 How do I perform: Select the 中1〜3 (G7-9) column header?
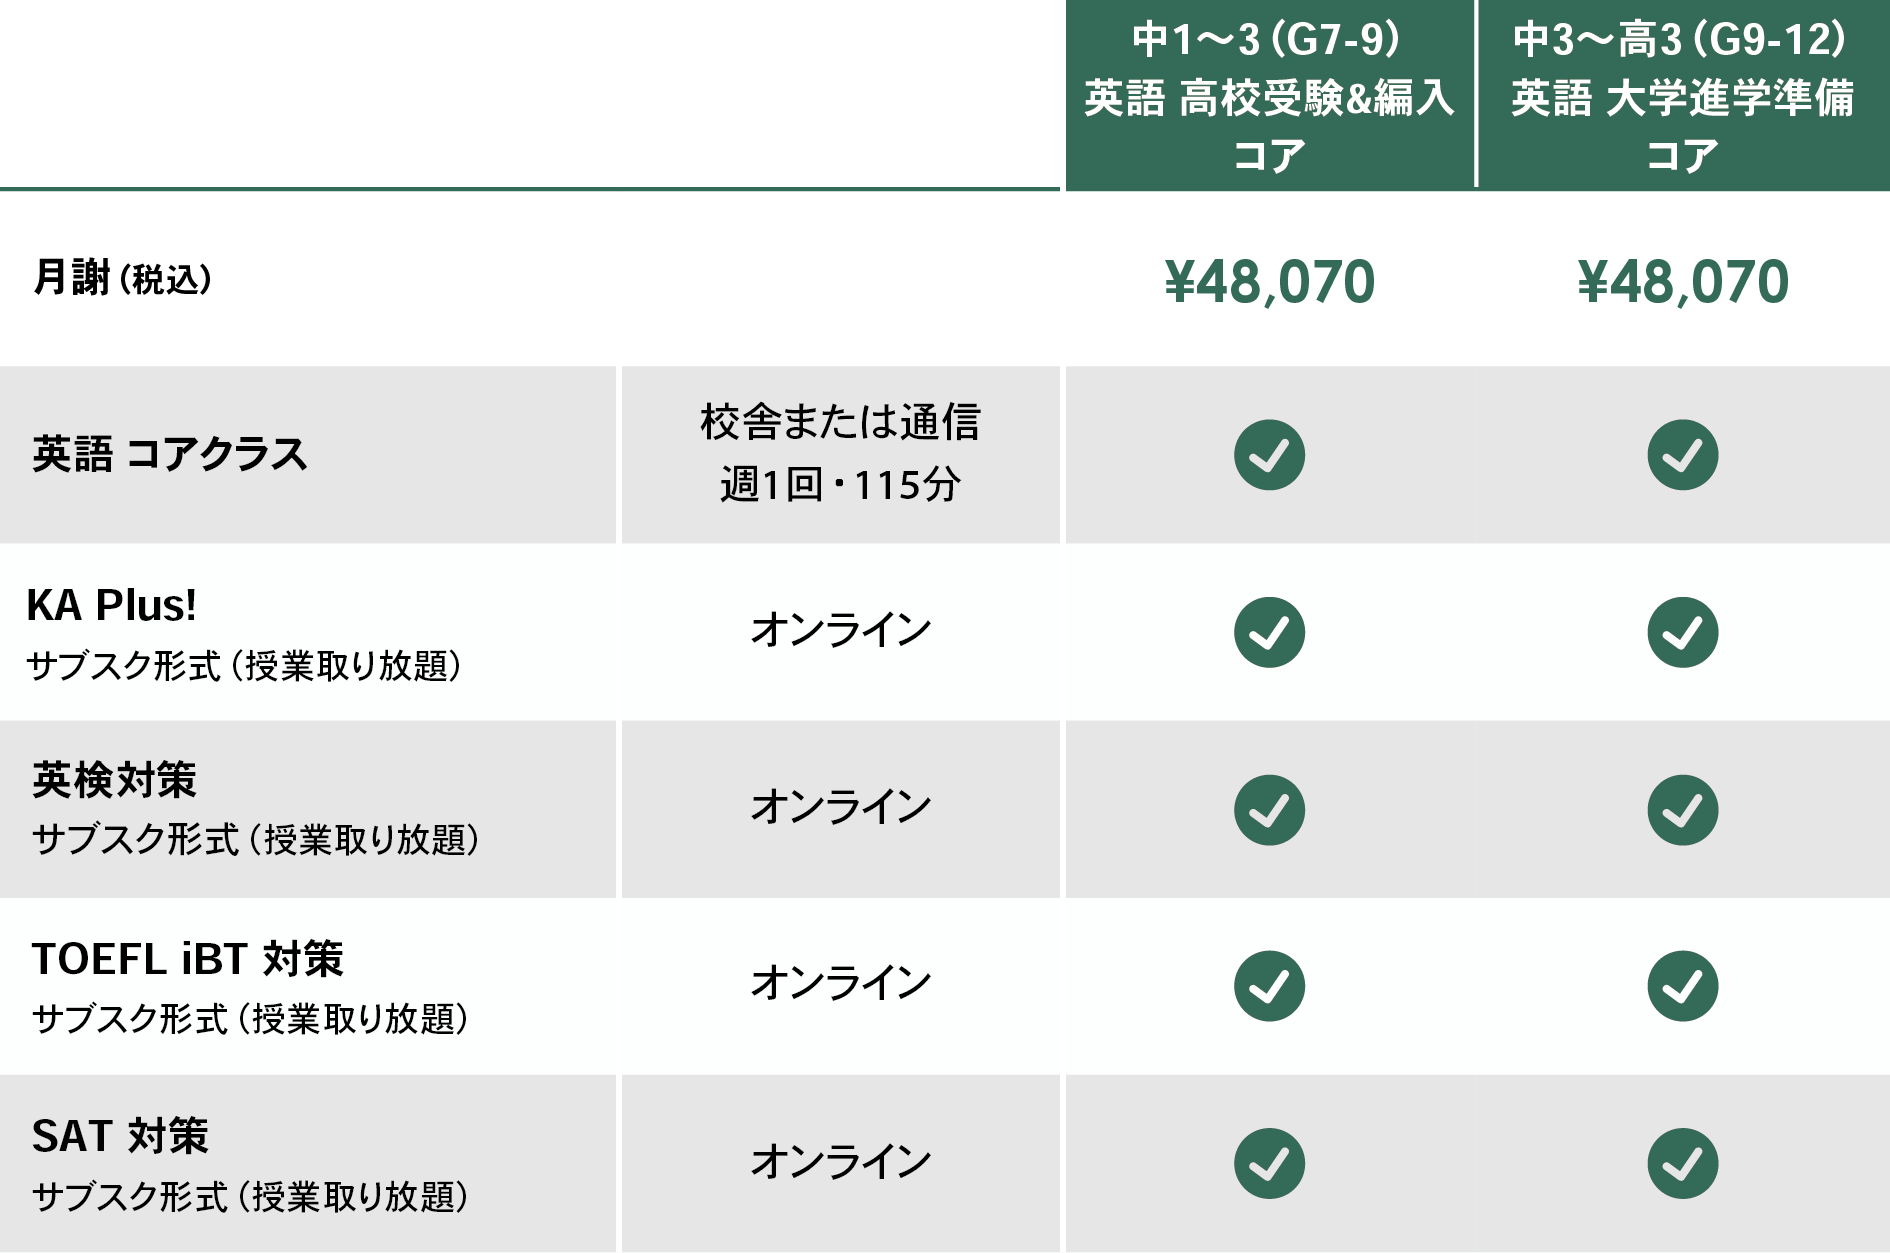click(1269, 96)
